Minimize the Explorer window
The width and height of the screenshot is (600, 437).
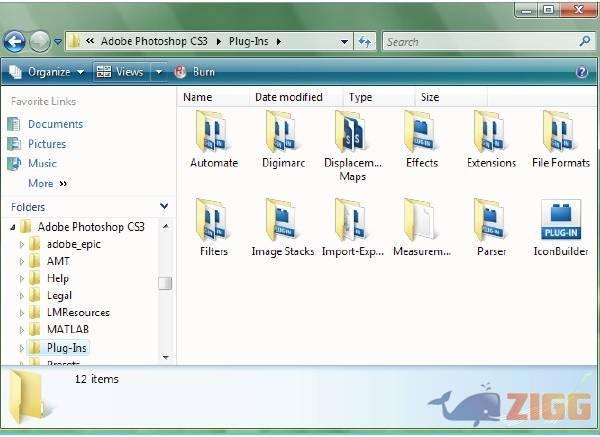527,10
